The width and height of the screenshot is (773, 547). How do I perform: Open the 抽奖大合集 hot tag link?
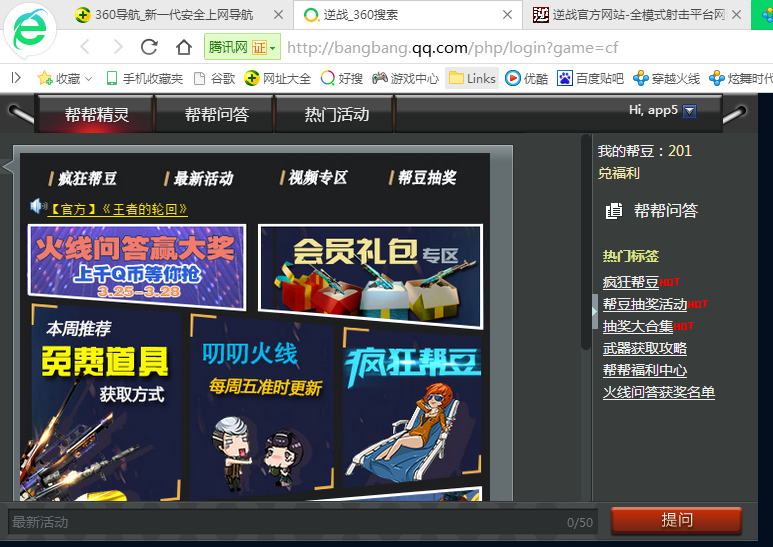[637, 326]
